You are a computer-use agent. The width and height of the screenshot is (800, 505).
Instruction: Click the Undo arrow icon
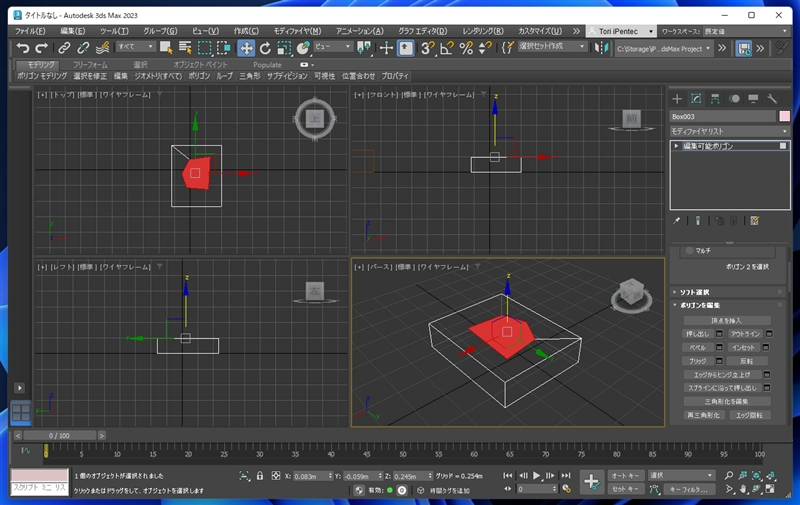pyautogui.click(x=23, y=48)
